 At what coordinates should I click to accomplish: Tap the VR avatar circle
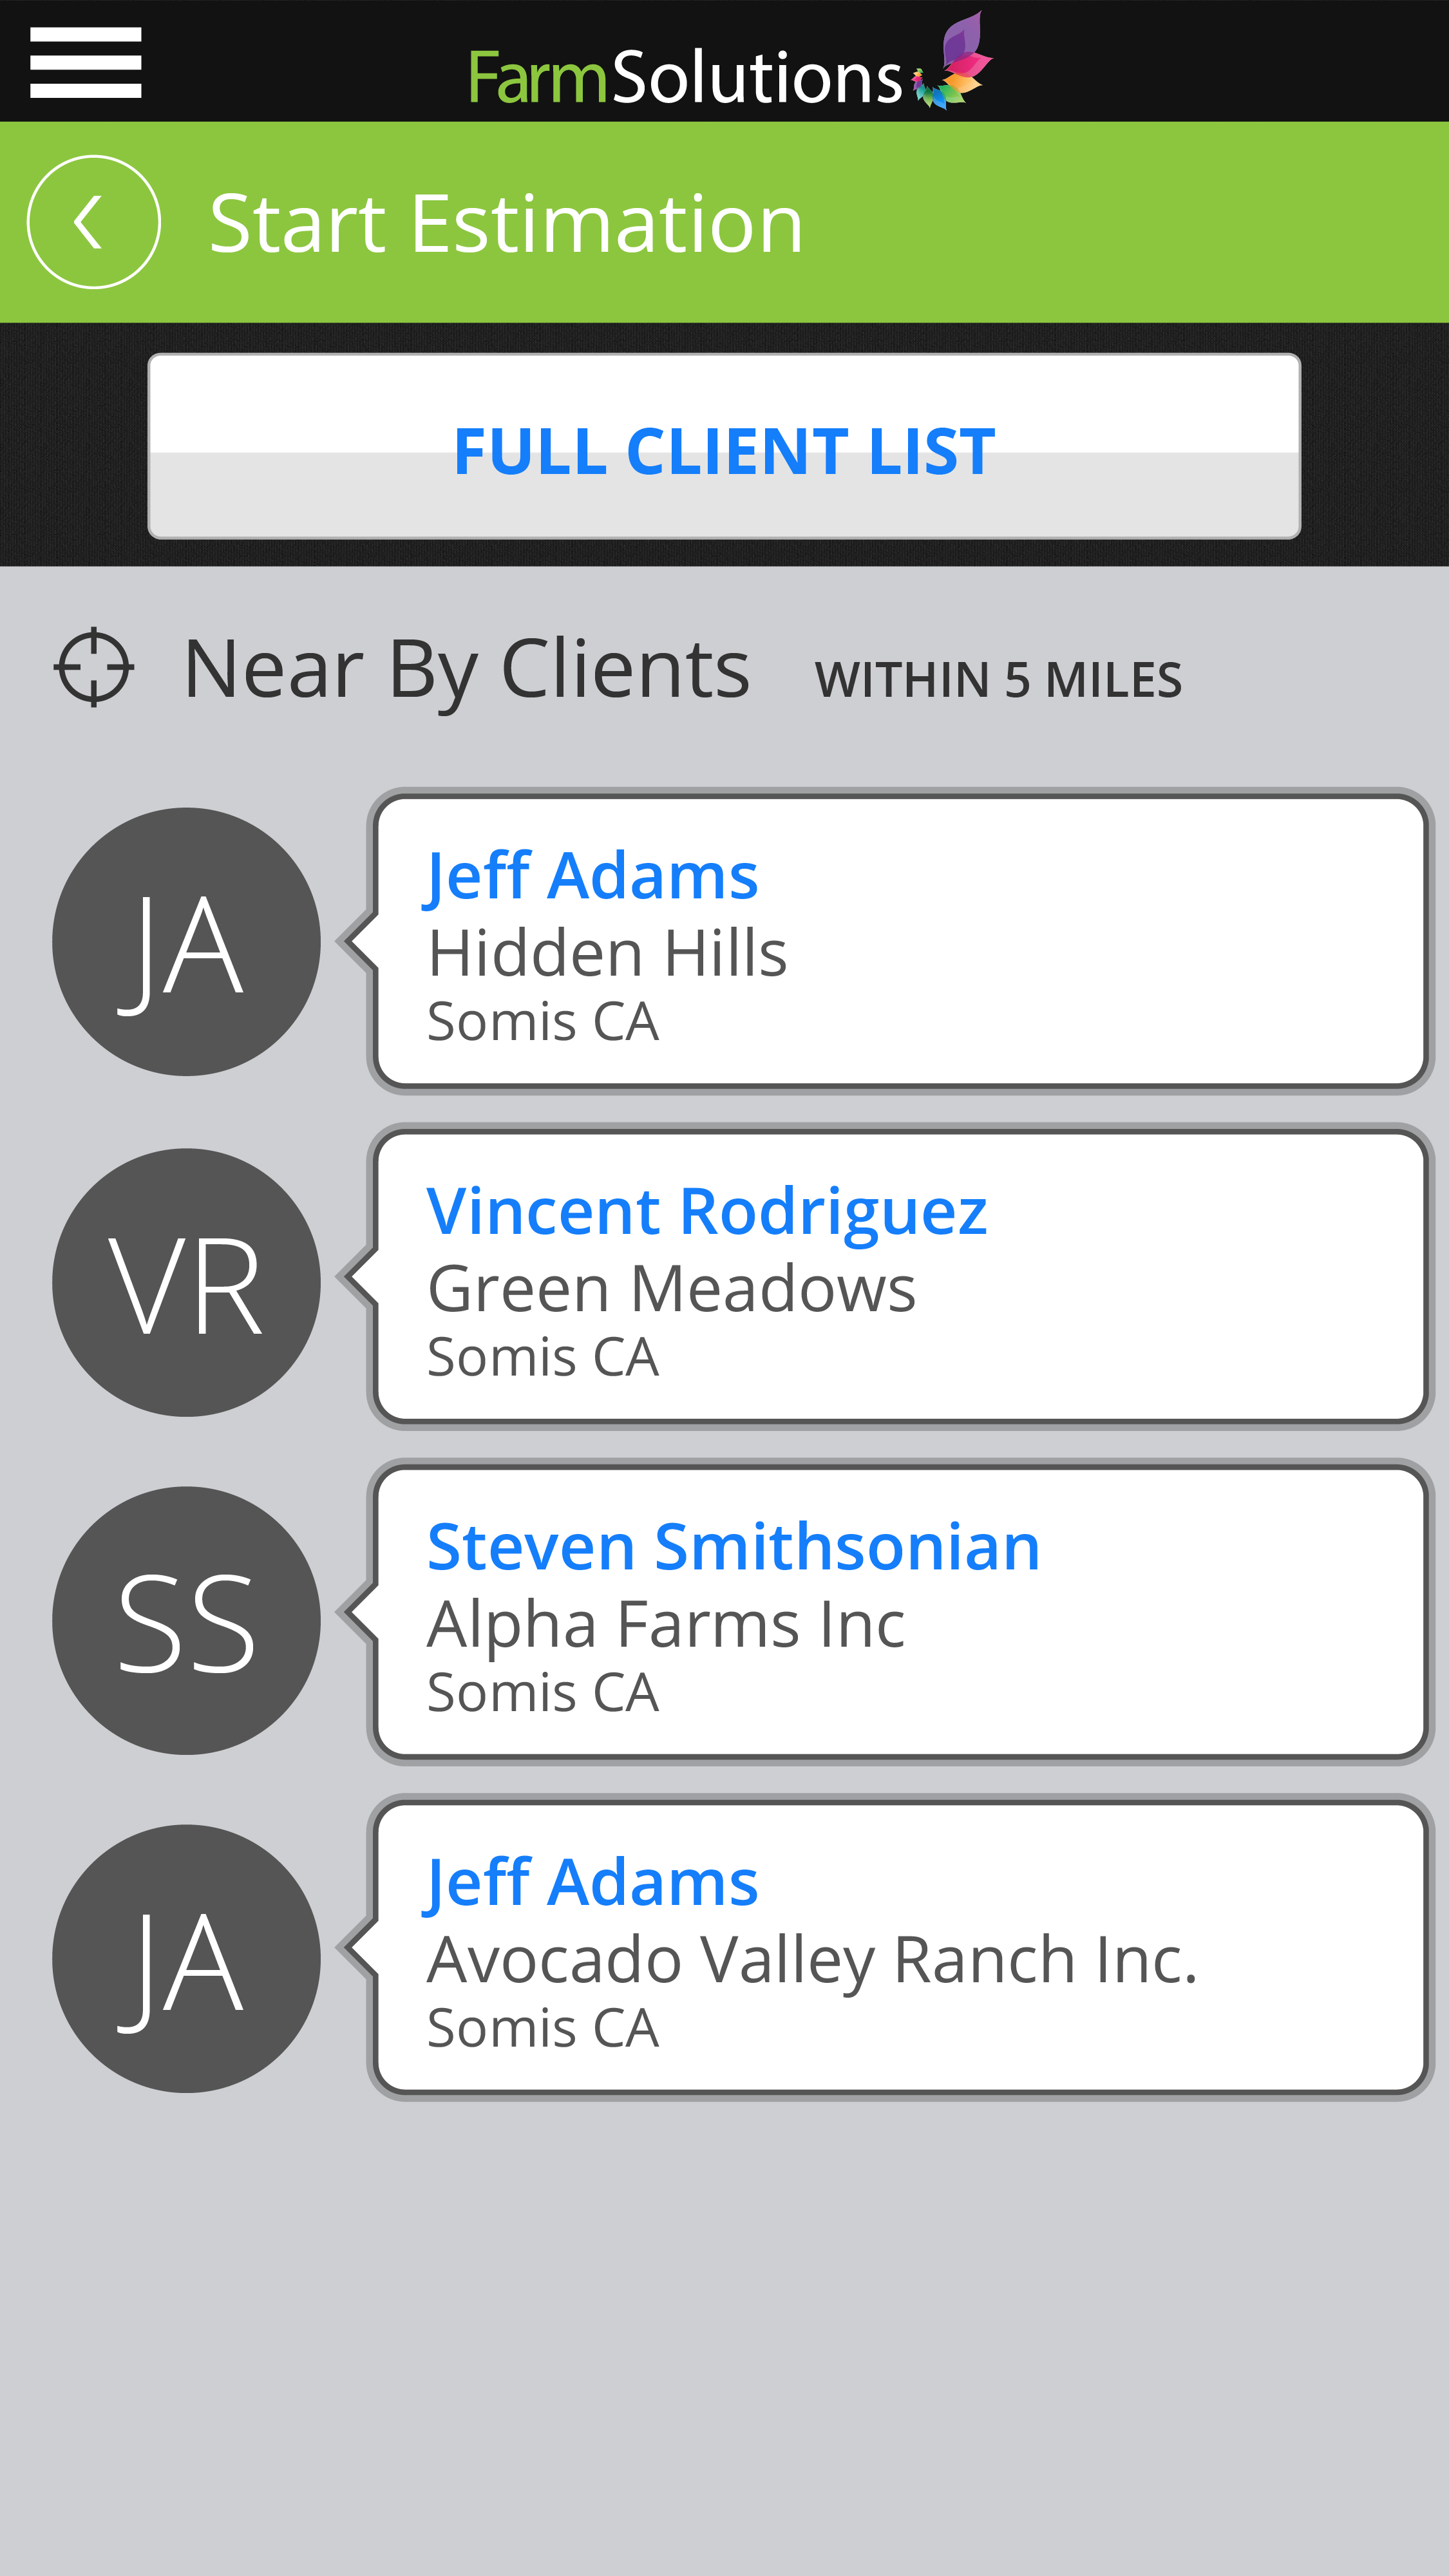pos(186,1282)
